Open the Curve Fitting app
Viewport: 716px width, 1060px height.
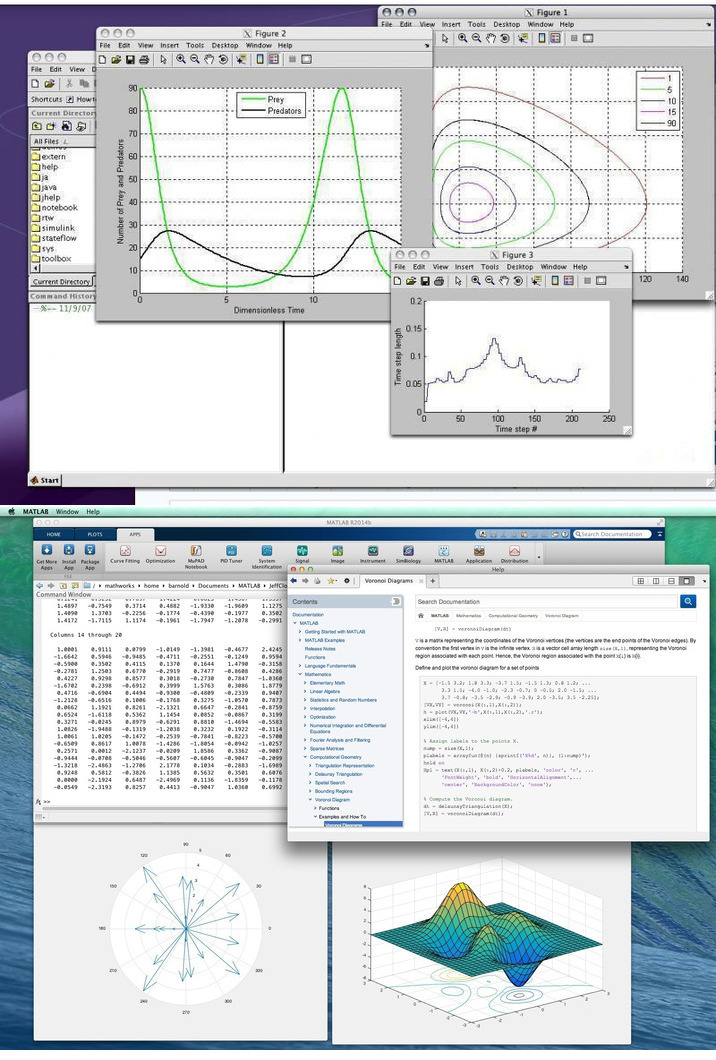pos(126,551)
